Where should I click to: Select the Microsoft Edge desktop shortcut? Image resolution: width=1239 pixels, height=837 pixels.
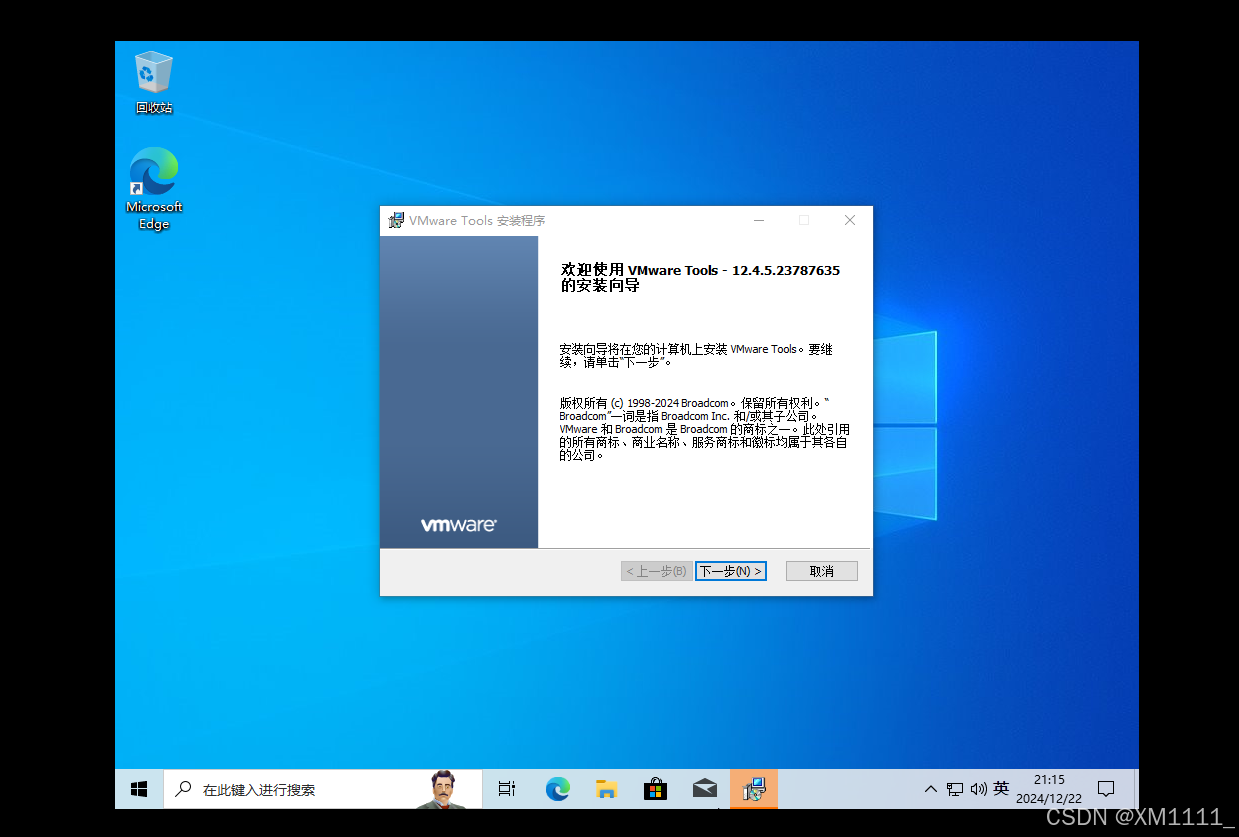(154, 189)
